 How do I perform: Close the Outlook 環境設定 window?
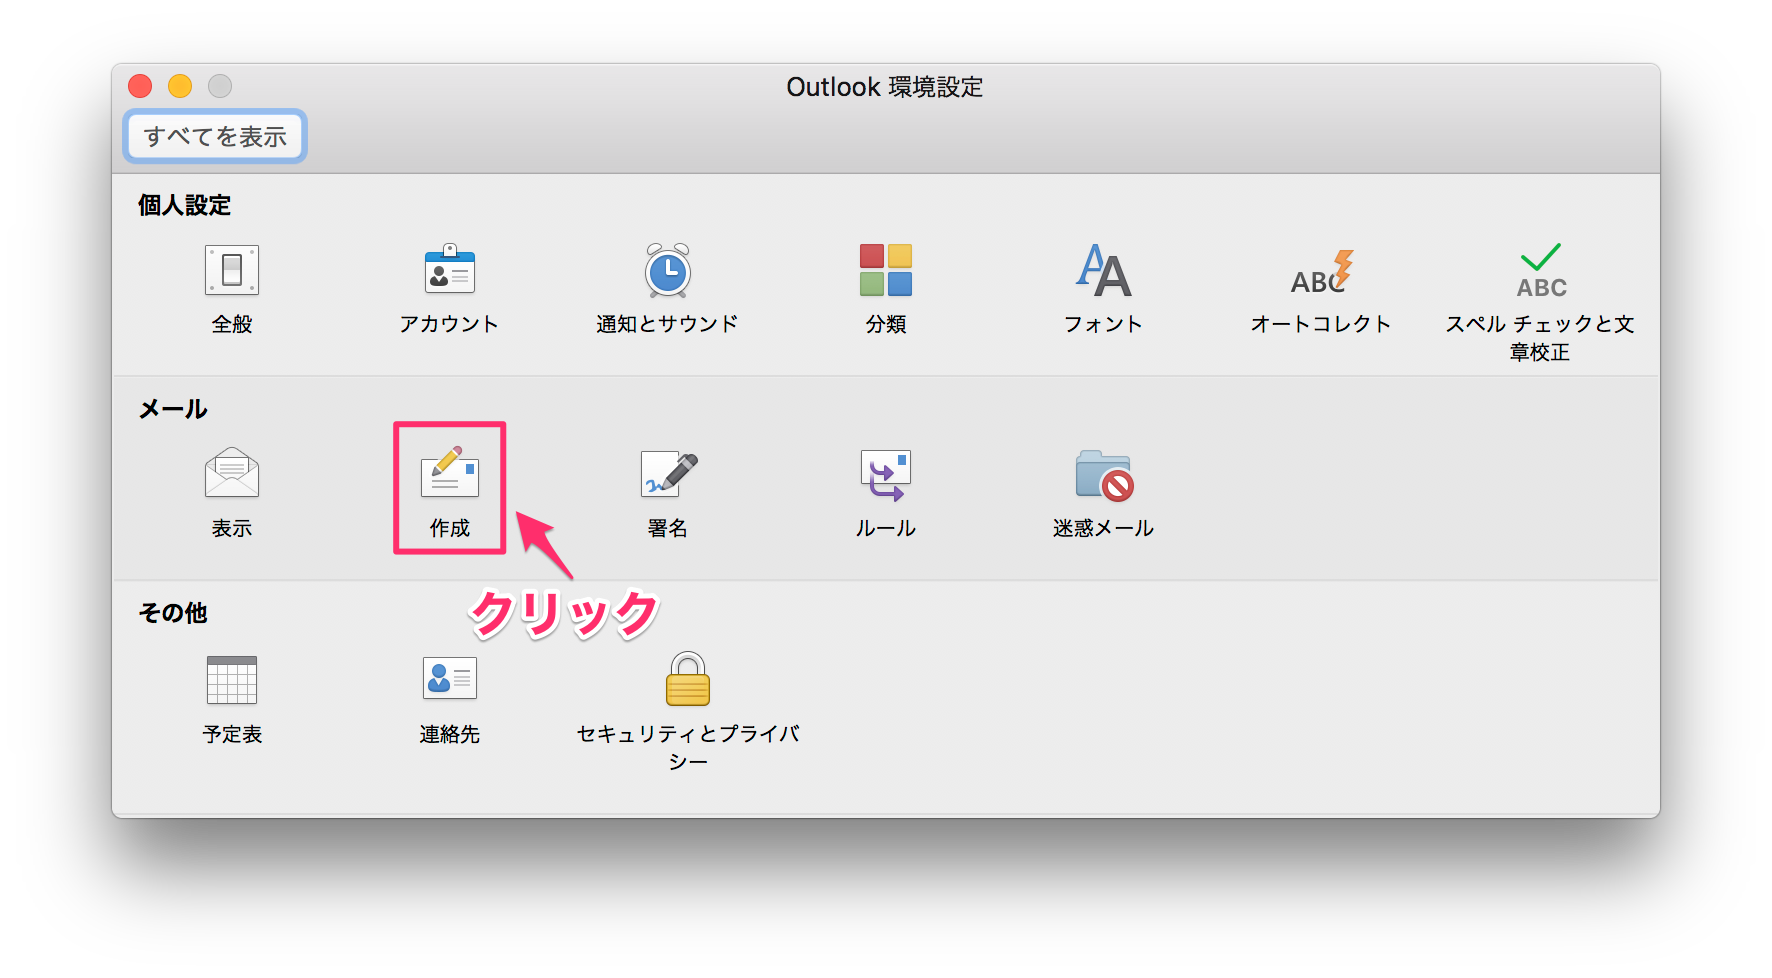point(140,86)
